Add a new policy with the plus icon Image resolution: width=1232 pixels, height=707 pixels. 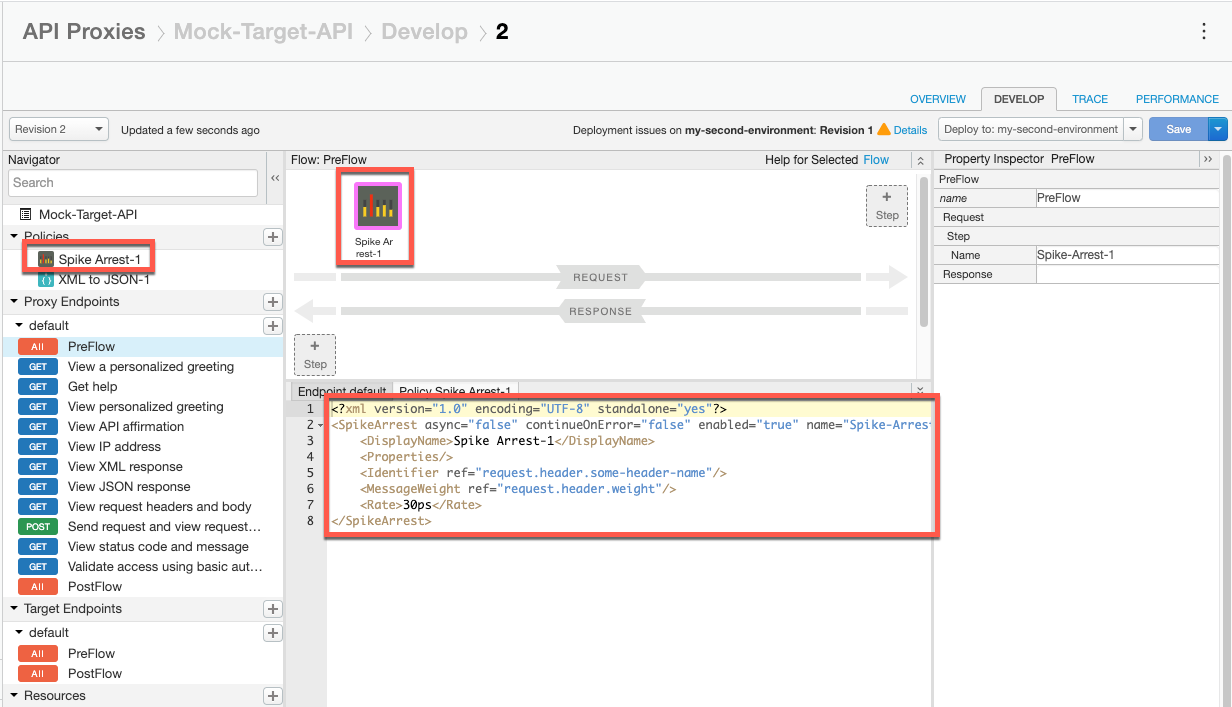[x=271, y=237]
